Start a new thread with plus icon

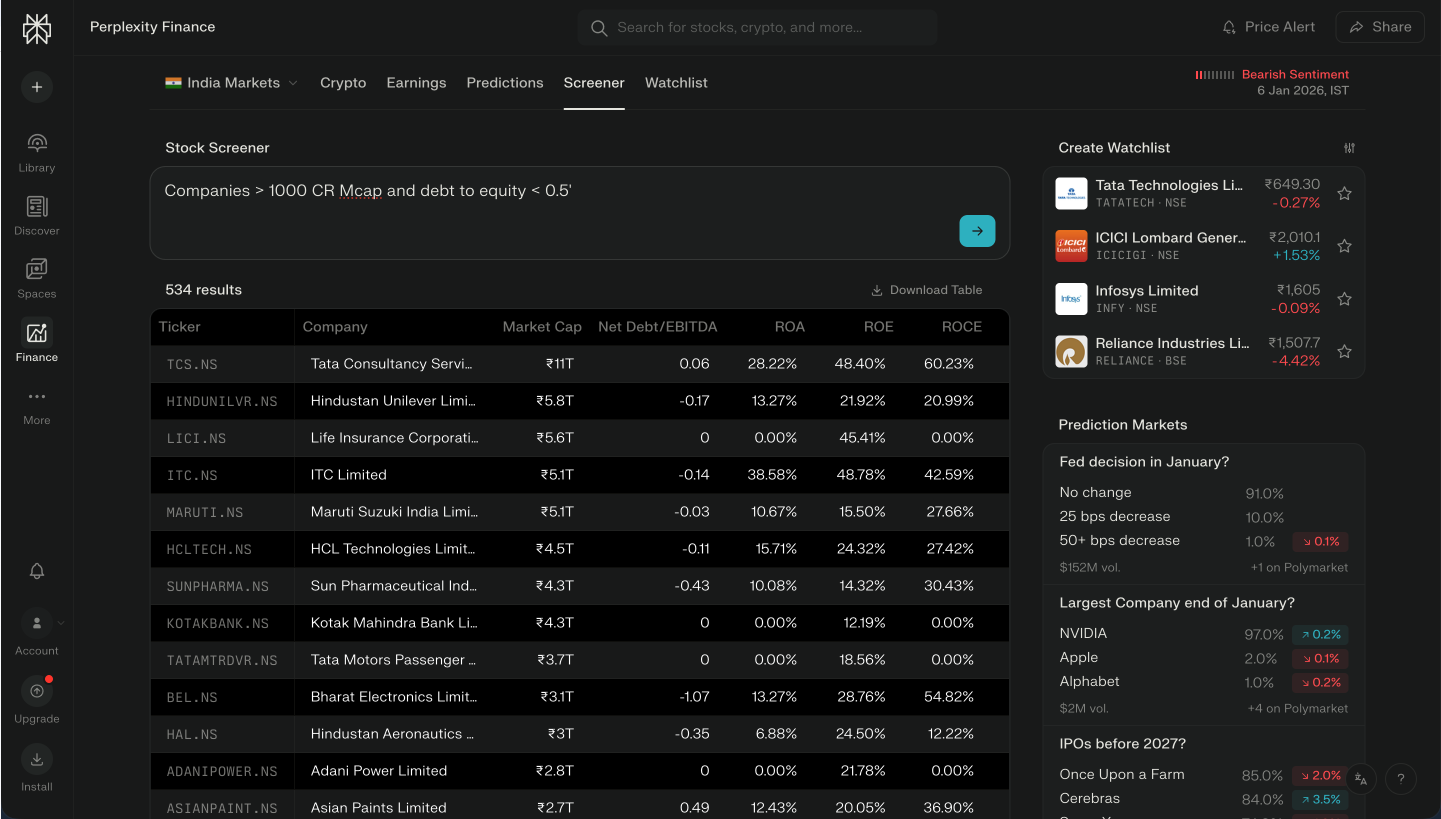(x=37, y=87)
